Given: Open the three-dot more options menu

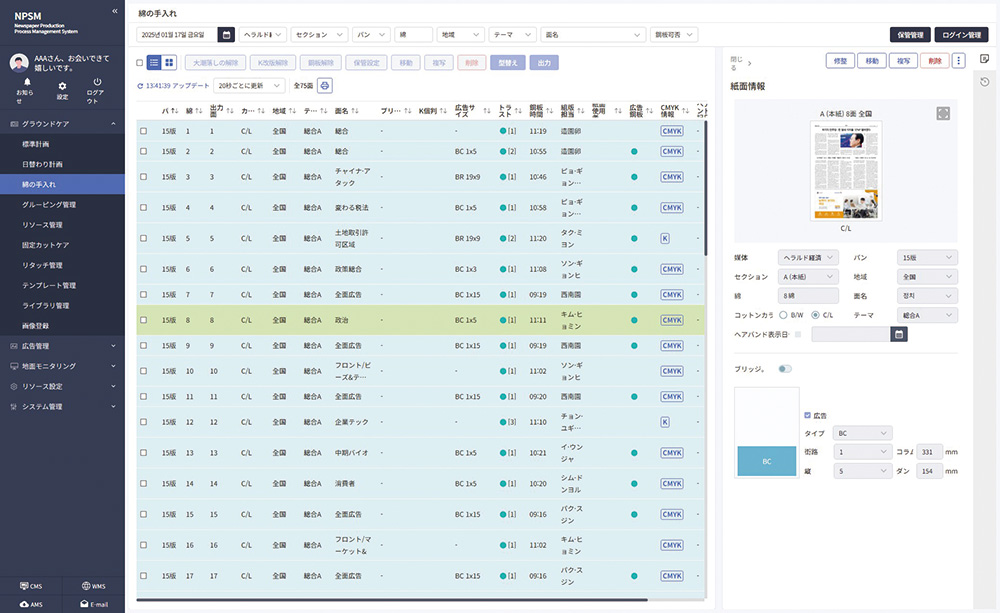Looking at the screenshot, I should (959, 61).
